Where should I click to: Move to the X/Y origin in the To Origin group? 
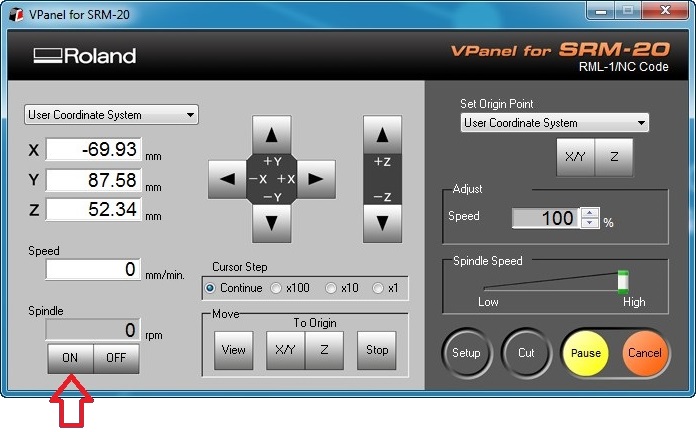pyautogui.click(x=285, y=350)
